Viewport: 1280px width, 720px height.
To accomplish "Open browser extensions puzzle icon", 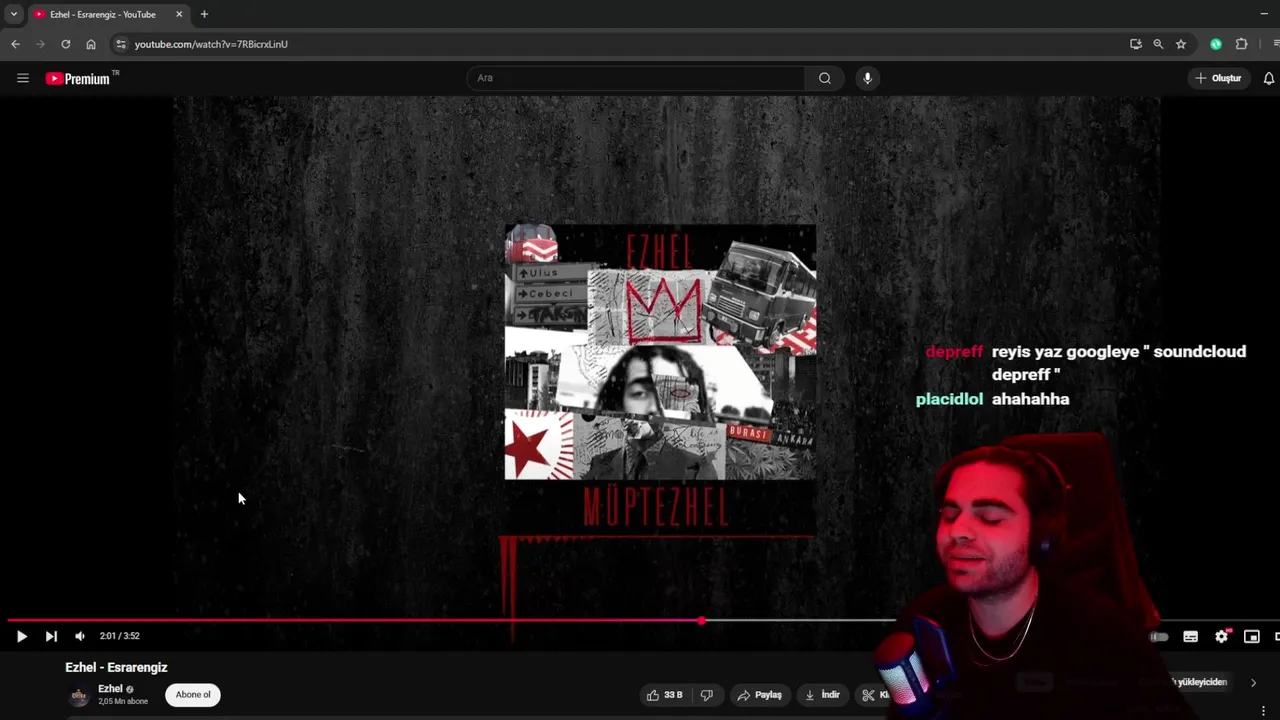I will pos(1242,44).
